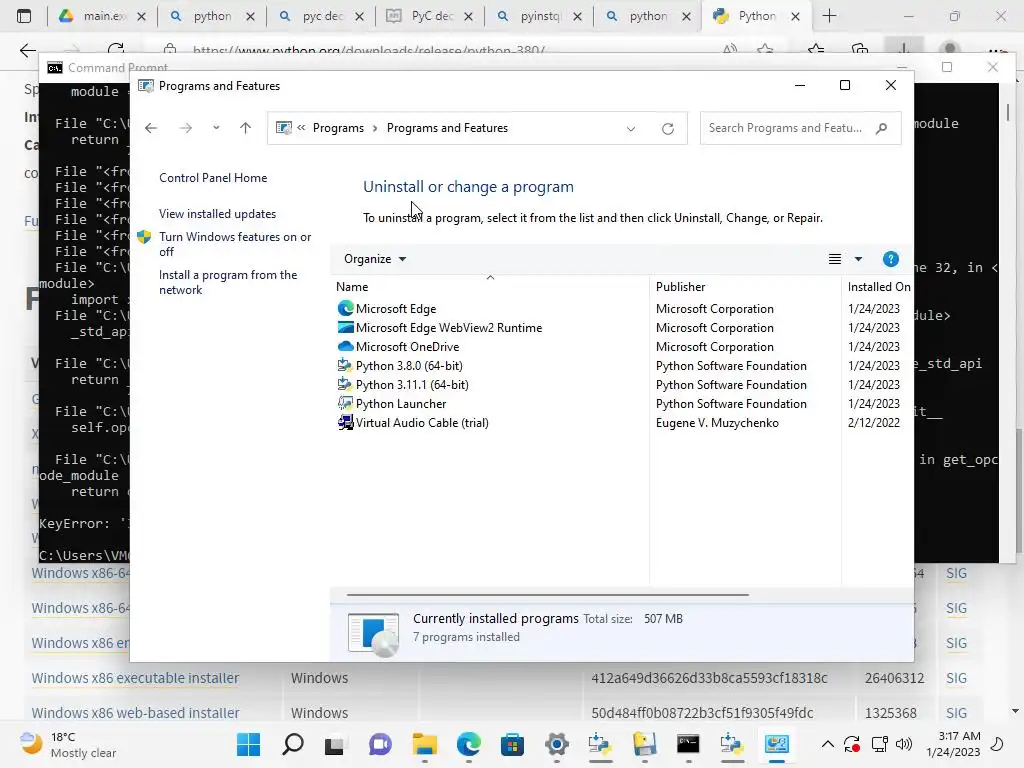Open a new browser tab with plus button
Viewport: 1024px width, 768px height.
click(x=829, y=16)
